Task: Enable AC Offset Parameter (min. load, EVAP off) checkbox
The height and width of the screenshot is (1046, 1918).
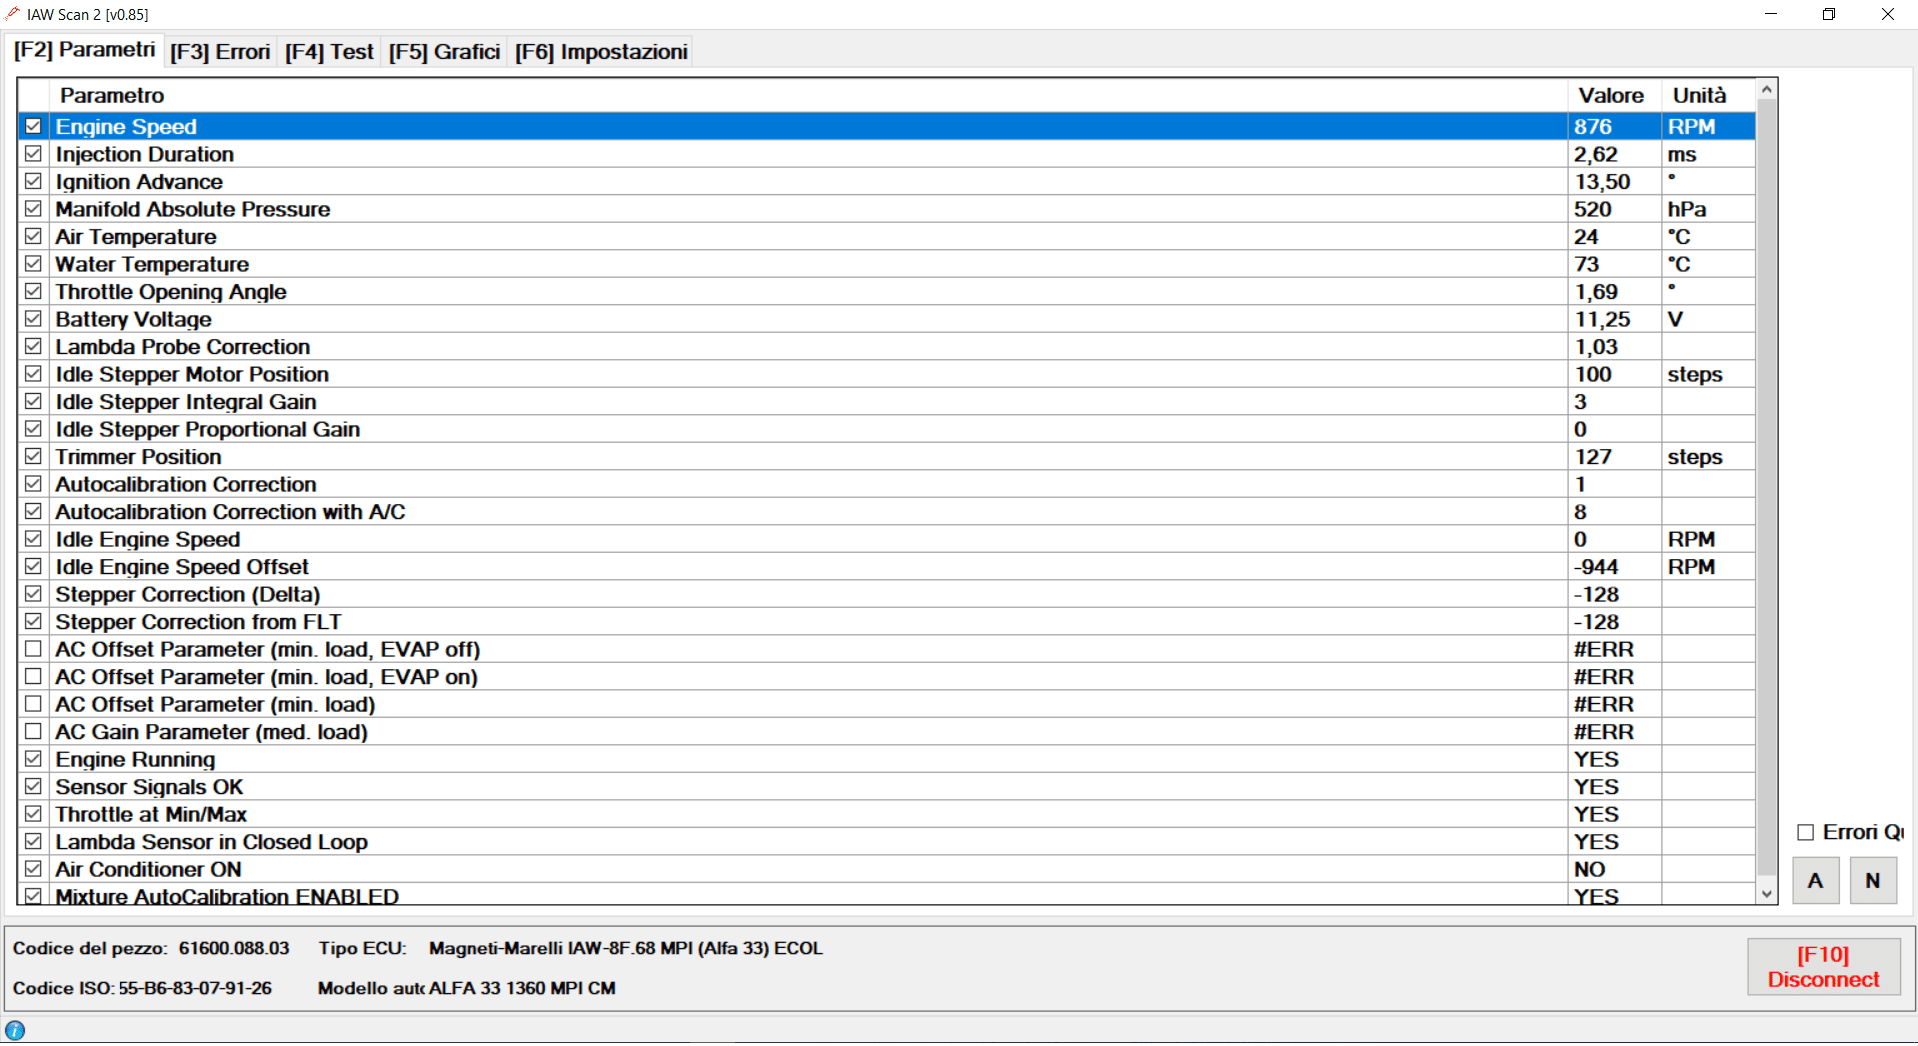Action: click(x=33, y=649)
